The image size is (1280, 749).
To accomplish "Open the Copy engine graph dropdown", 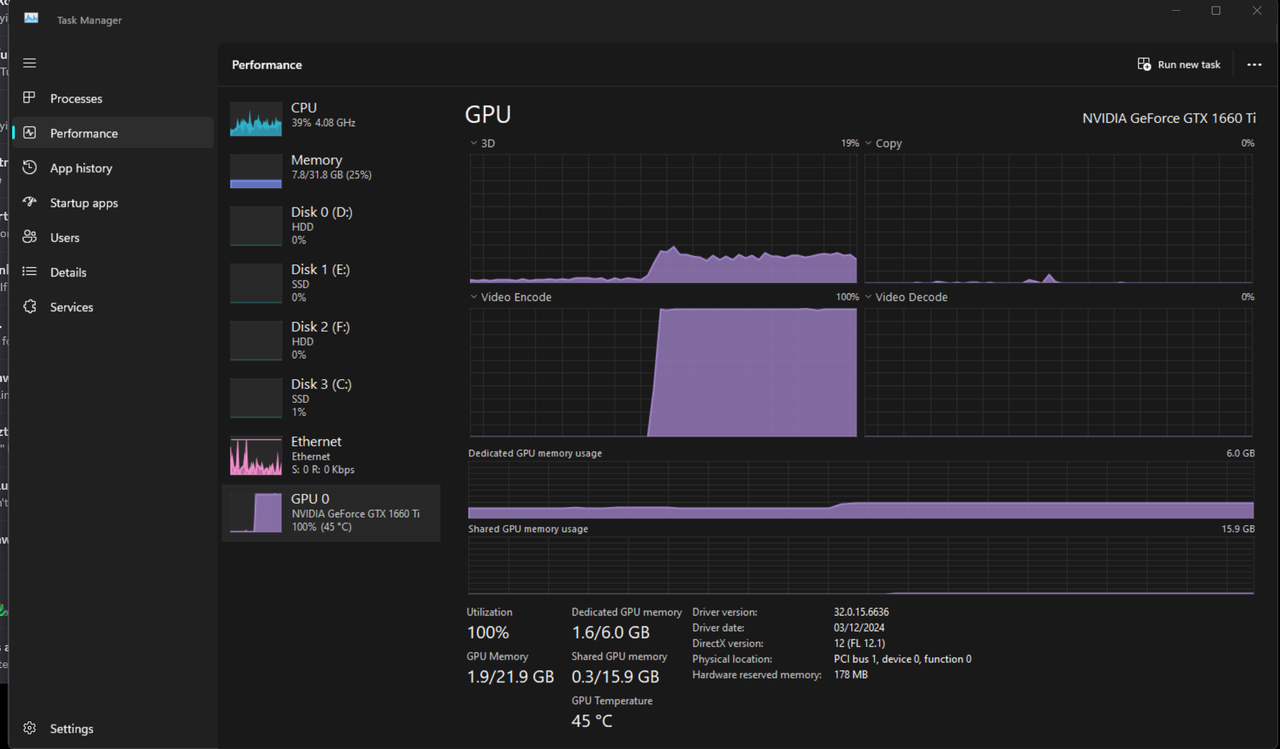I will [869, 143].
